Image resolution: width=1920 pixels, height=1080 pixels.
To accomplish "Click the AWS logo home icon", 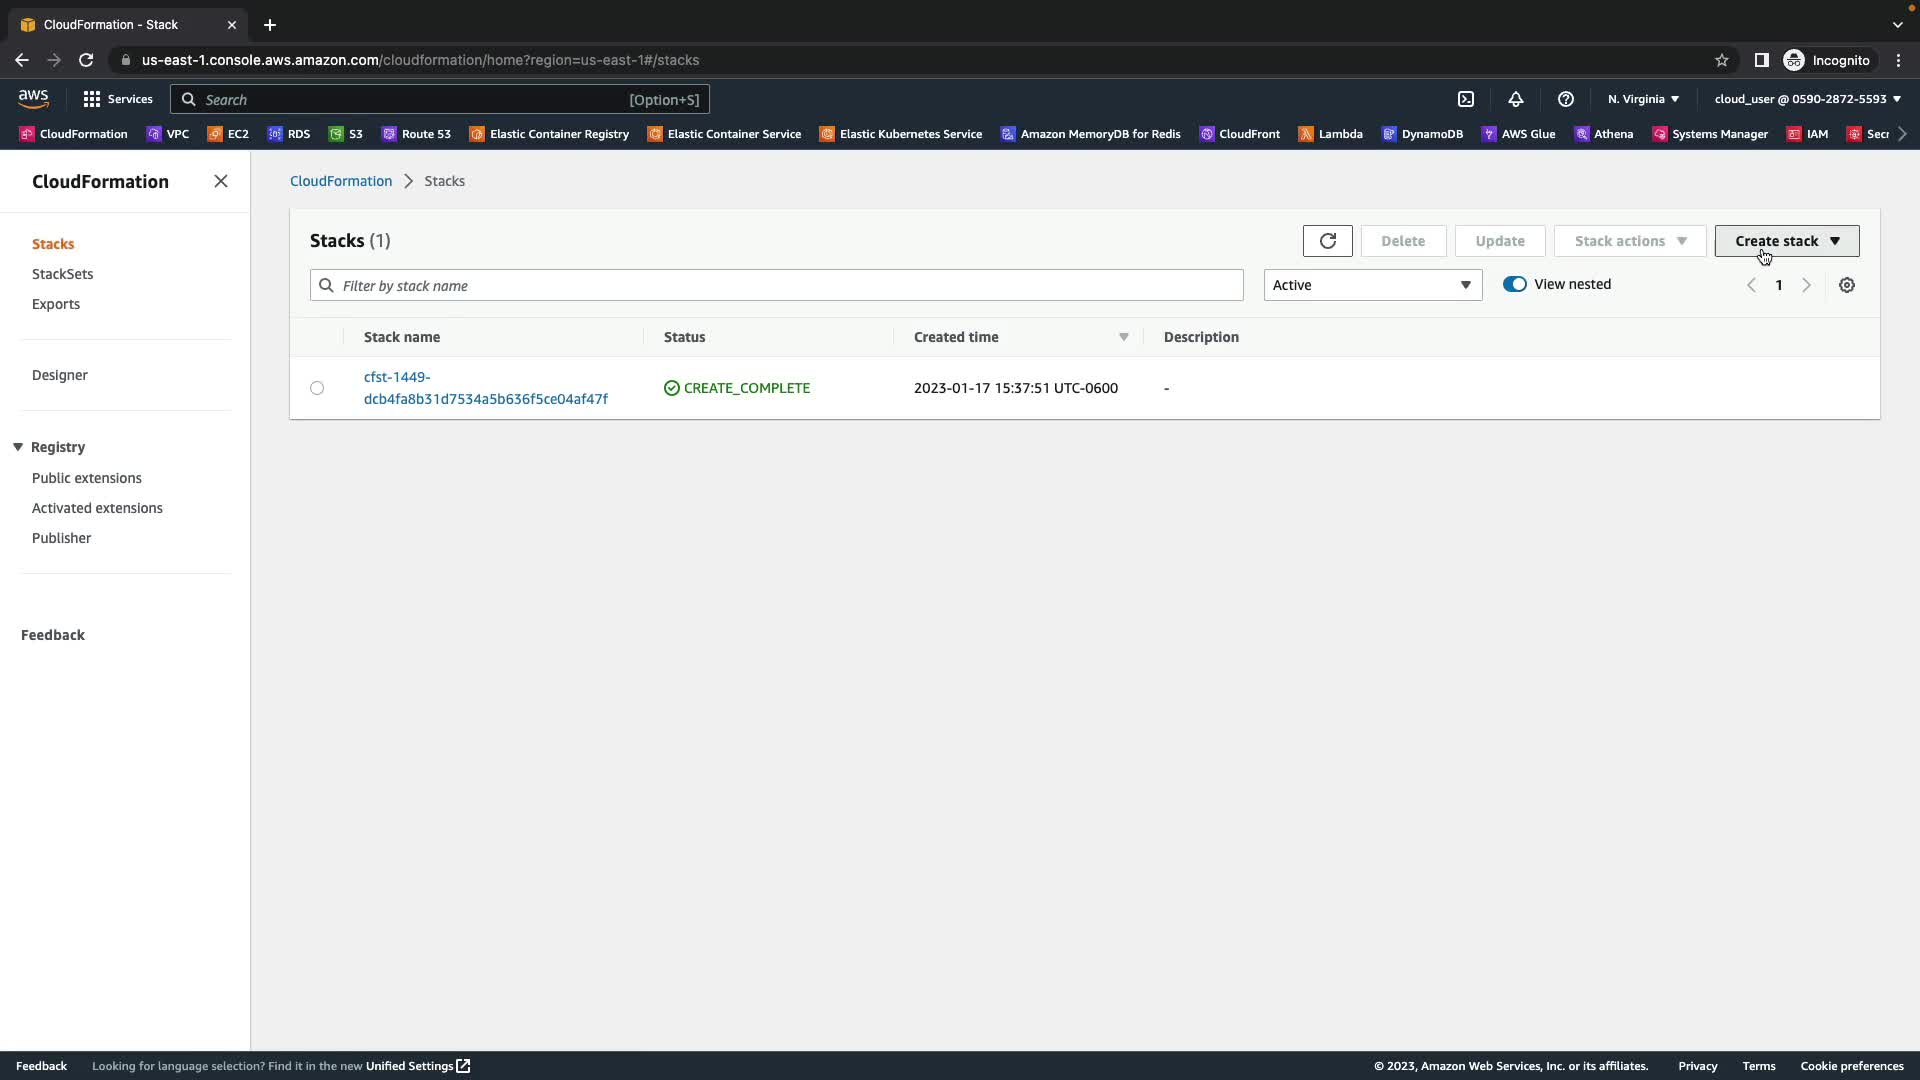I will click(x=33, y=98).
